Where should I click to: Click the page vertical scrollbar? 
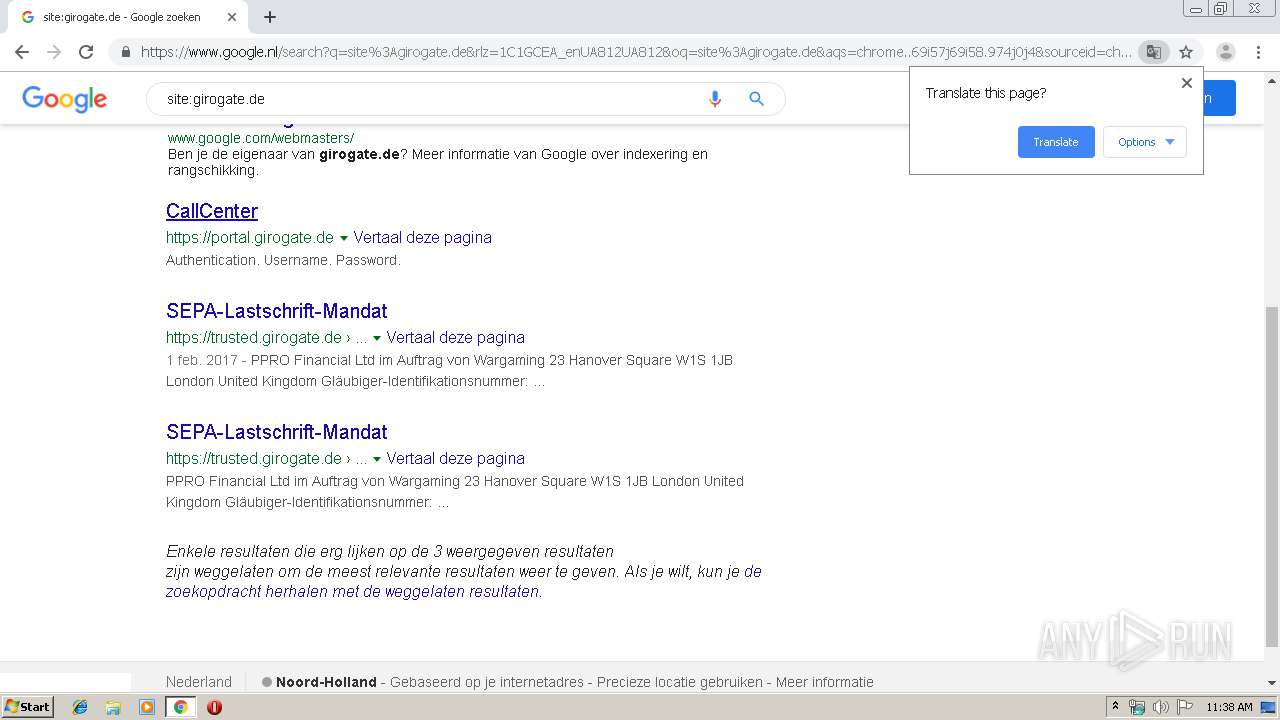pos(1272,476)
